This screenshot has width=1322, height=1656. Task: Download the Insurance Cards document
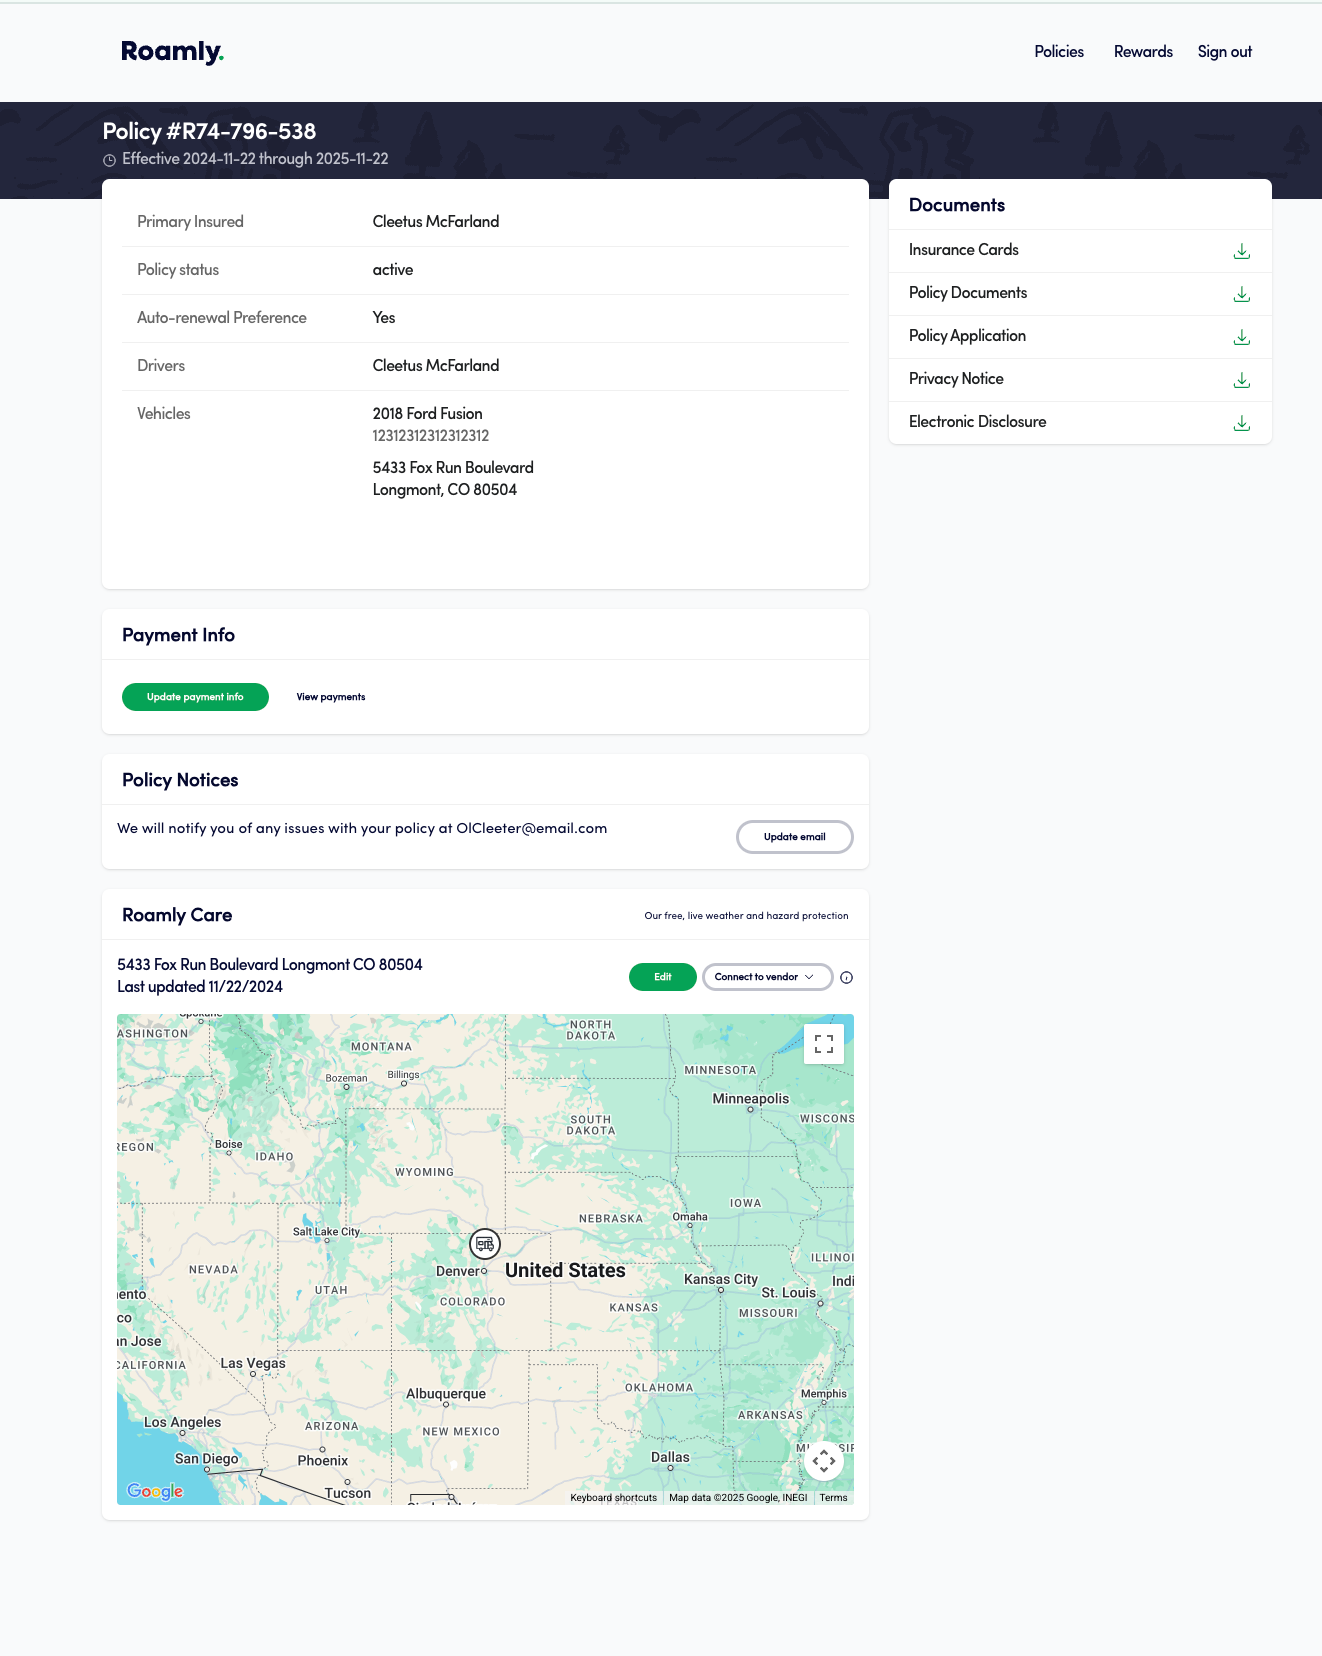pos(1241,251)
